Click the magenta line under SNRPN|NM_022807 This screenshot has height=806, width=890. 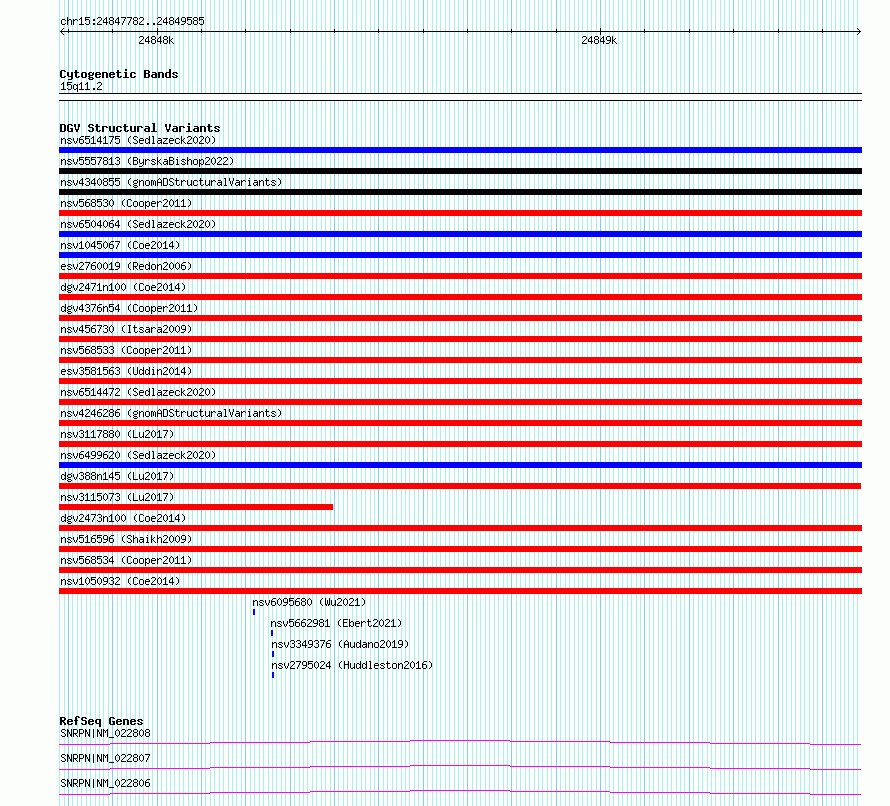tap(460, 767)
